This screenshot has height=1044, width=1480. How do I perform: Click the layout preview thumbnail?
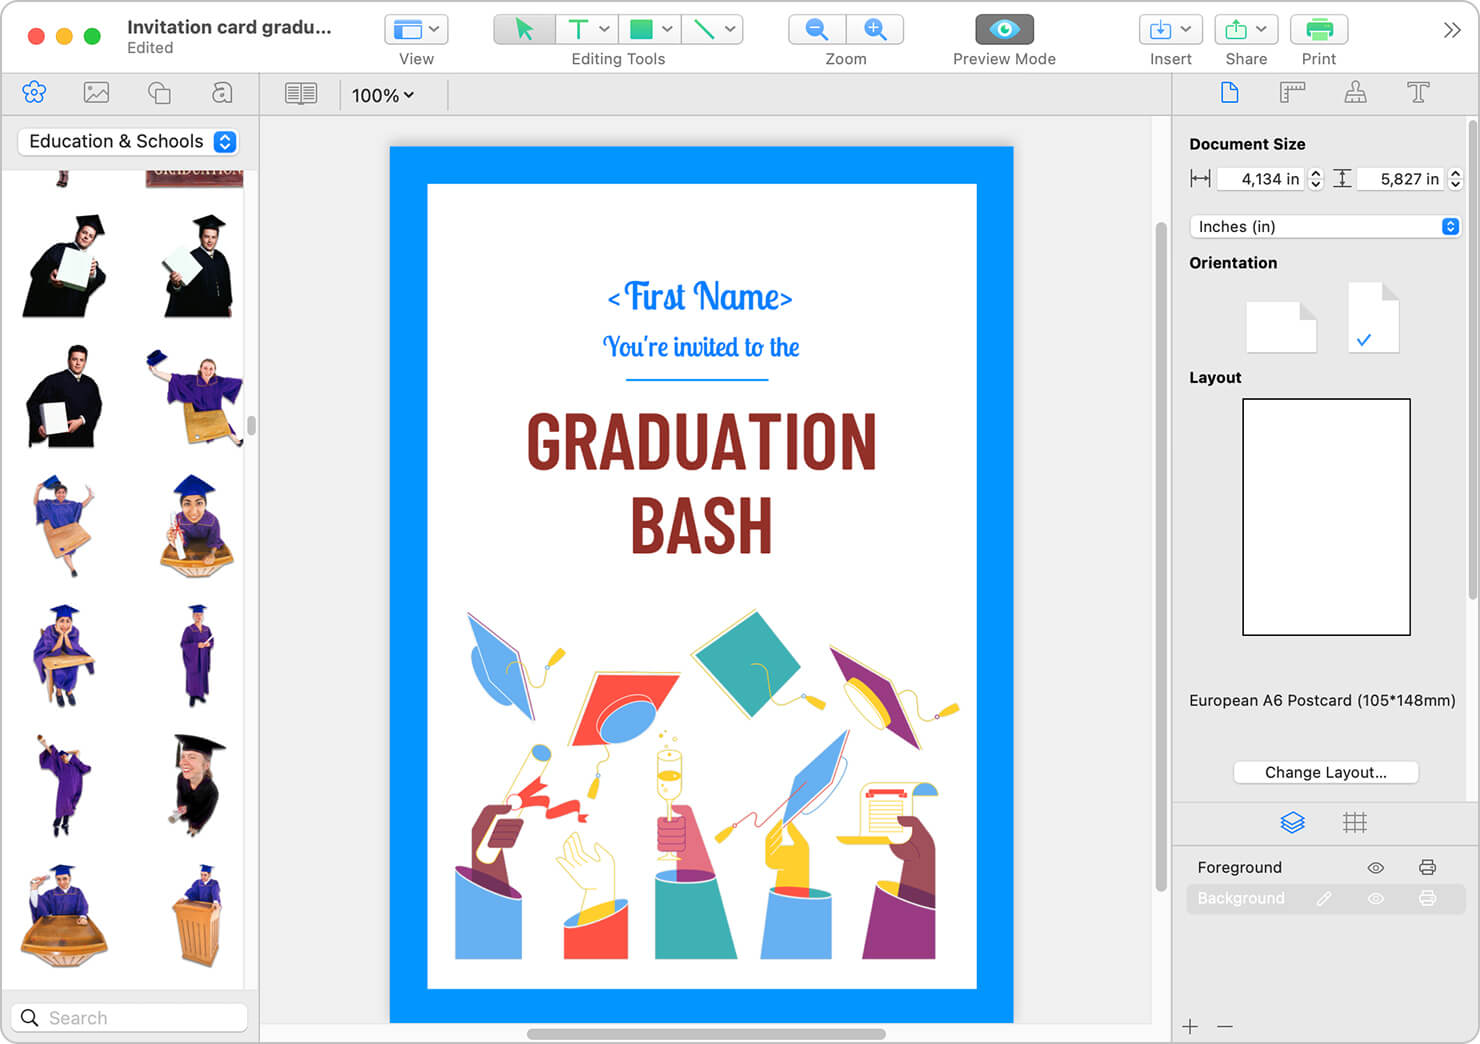click(x=1326, y=517)
